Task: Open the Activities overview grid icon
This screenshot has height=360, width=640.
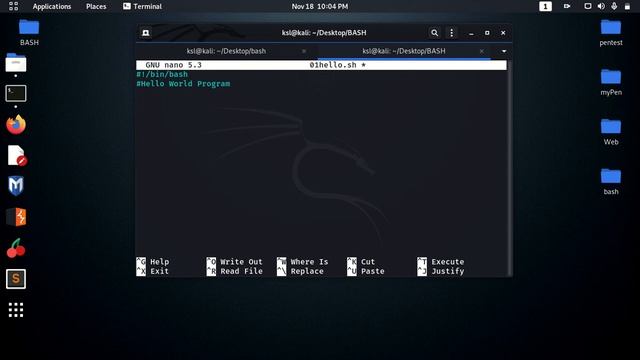Action: (x=13, y=6)
